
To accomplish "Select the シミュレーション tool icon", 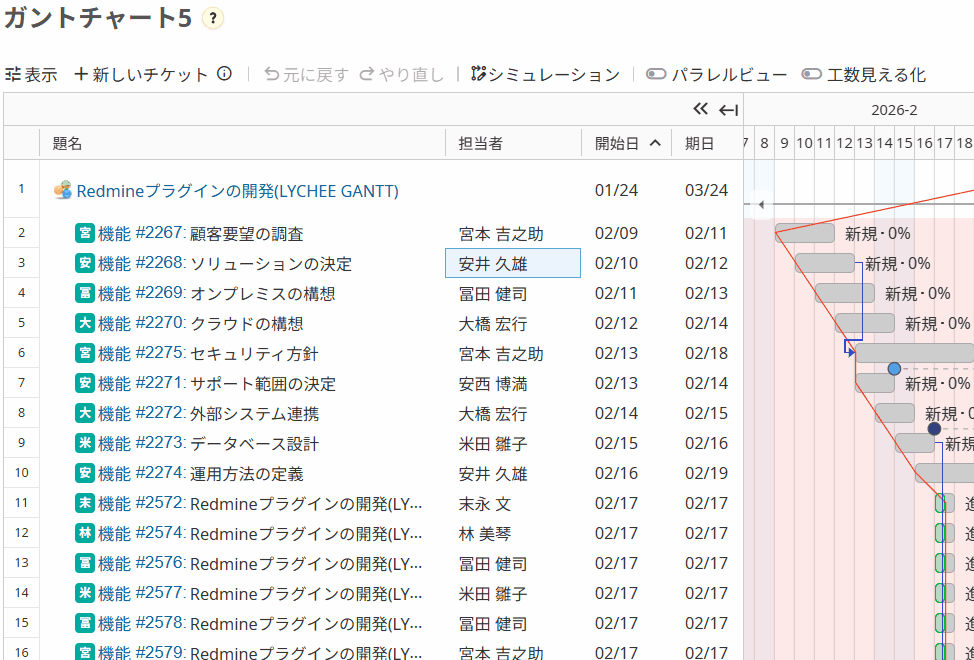I will pos(476,72).
